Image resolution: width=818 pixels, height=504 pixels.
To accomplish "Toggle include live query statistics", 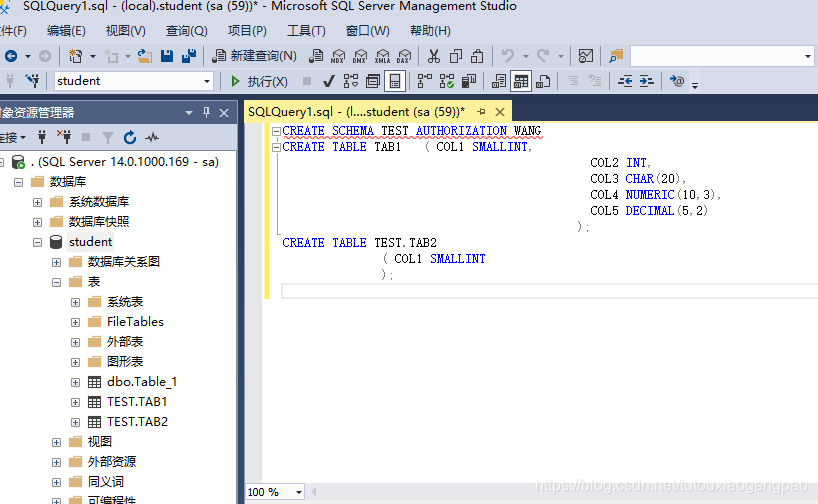I will click(447, 81).
